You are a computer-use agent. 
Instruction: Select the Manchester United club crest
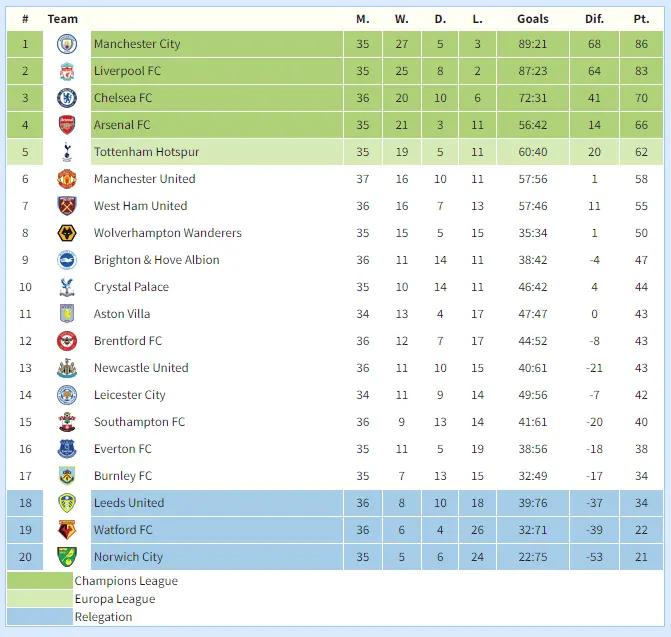tap(67, 179)
